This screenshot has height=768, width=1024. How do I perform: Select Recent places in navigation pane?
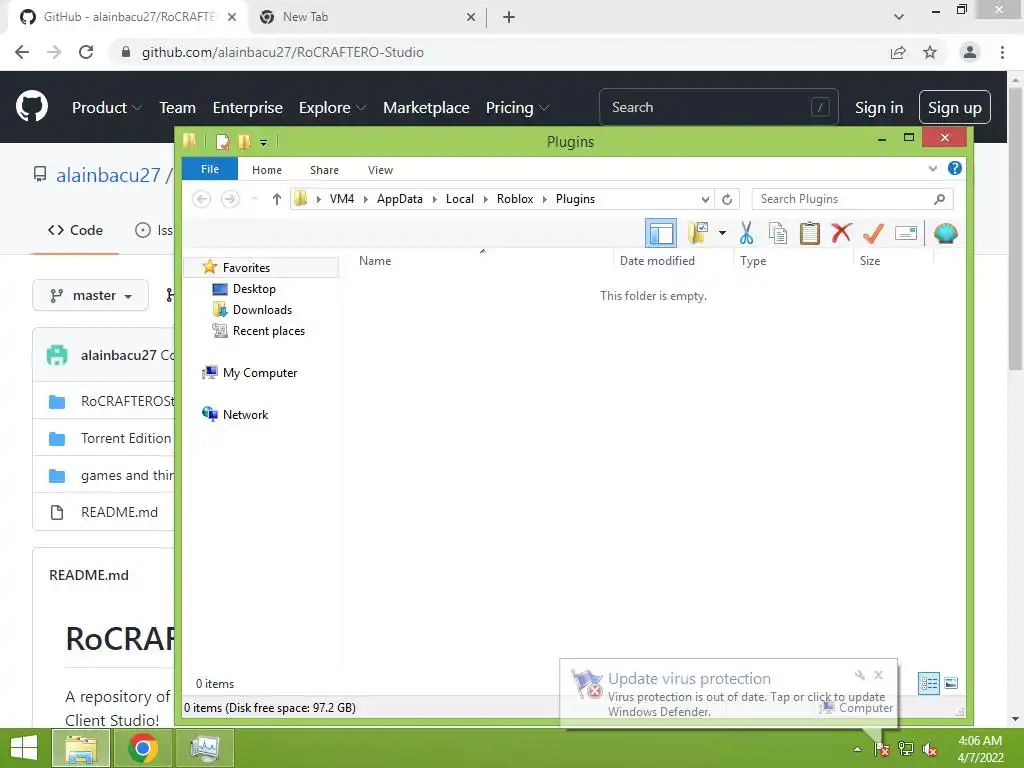pyautogui.click(x=268, y=330)
